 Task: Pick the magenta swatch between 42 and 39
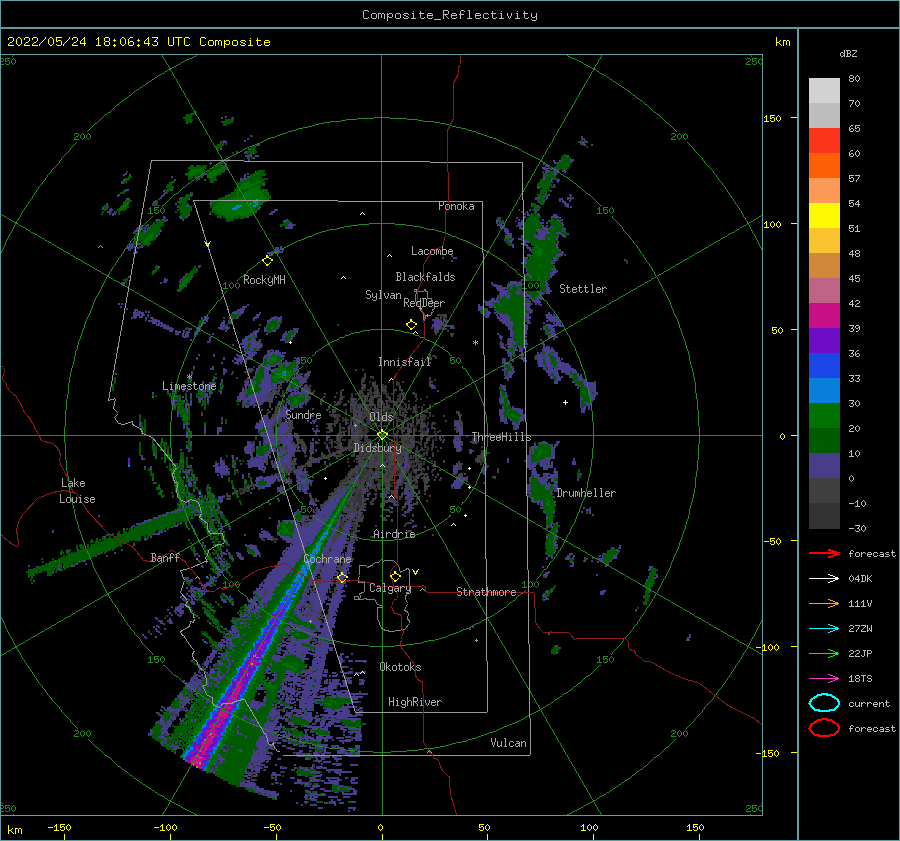pos(824,315)
